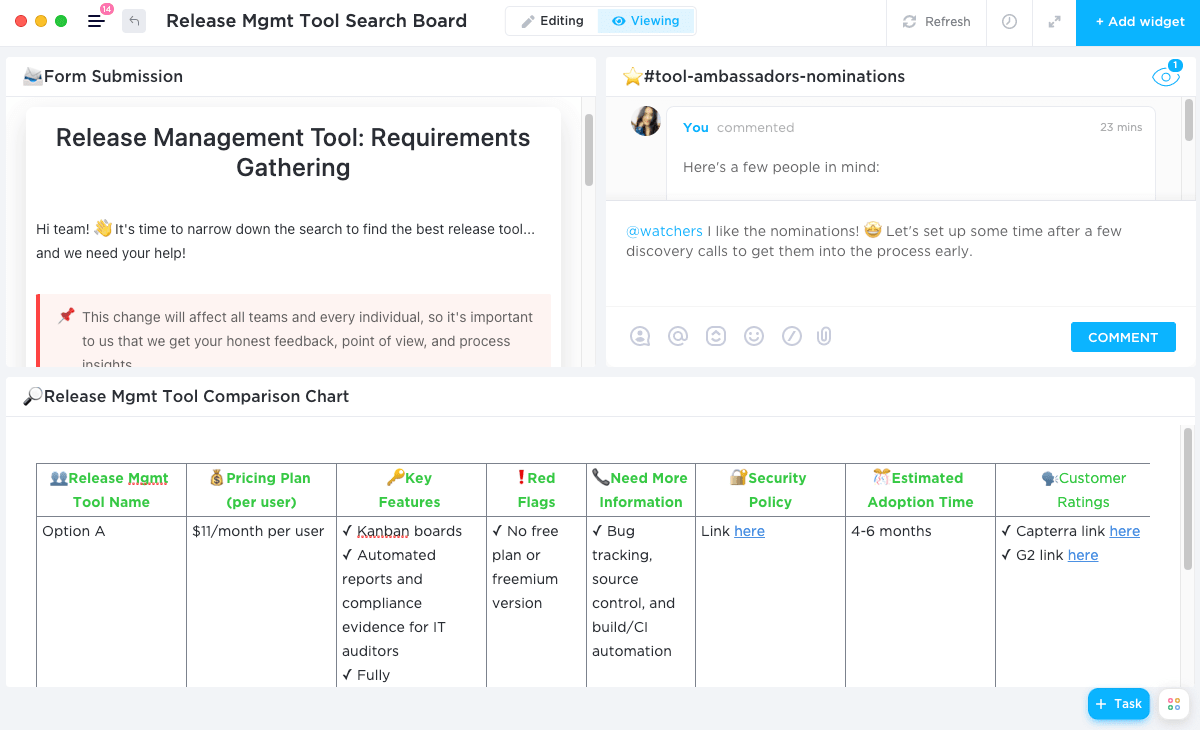This screenshot has width=1200, height=730.
Task: Post the comment with COMMENT button
Action: [1122, 337]
